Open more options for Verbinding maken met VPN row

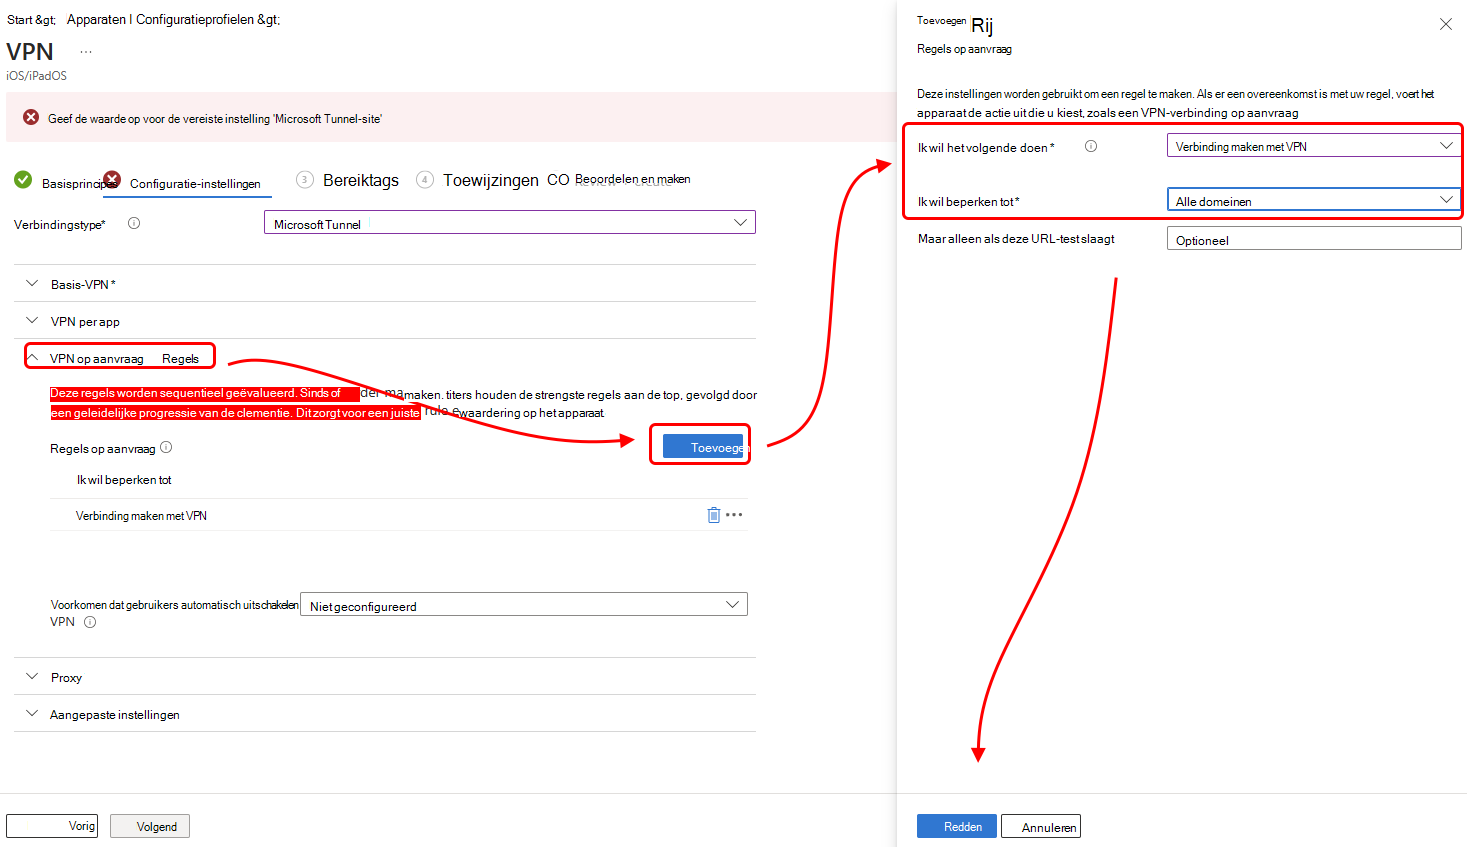pos(734,515)
